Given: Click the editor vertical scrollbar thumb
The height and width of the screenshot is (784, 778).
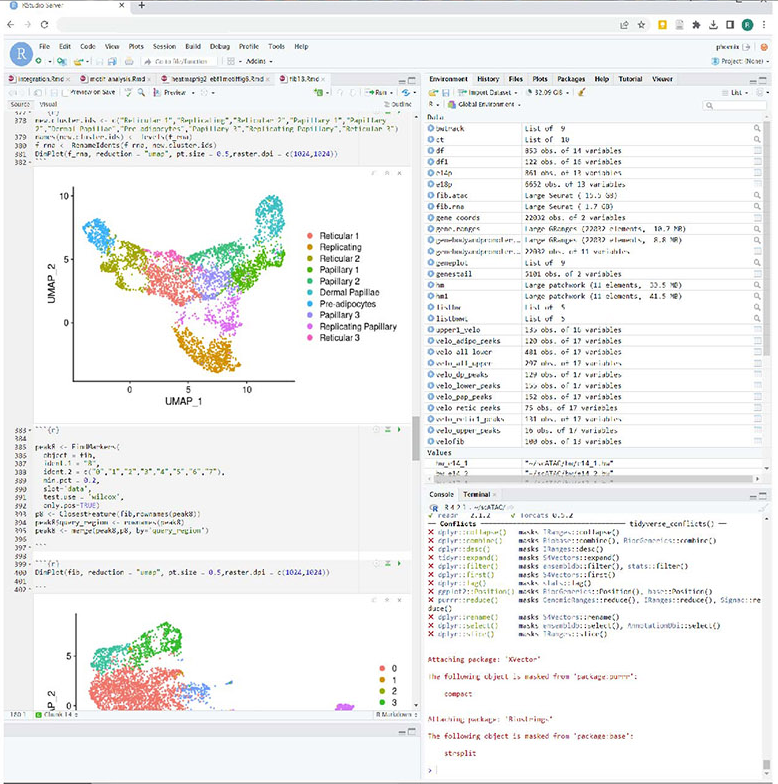Looking at the screenshot, I should 416,438.
